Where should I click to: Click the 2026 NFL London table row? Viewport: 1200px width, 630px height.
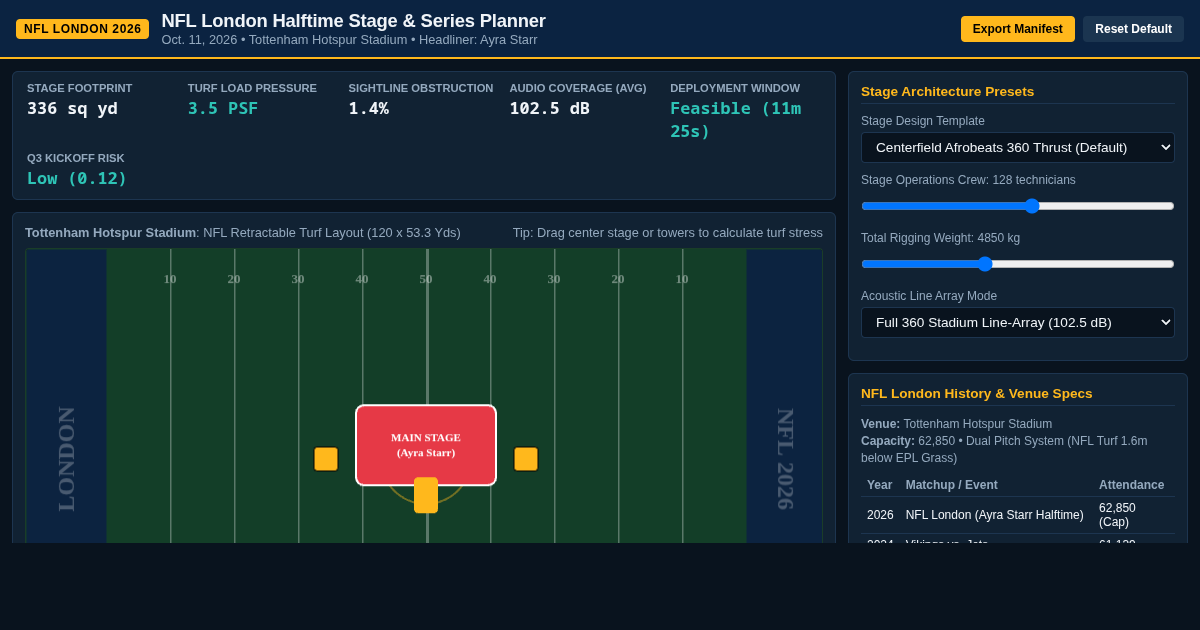click(x=1018, y=515)
